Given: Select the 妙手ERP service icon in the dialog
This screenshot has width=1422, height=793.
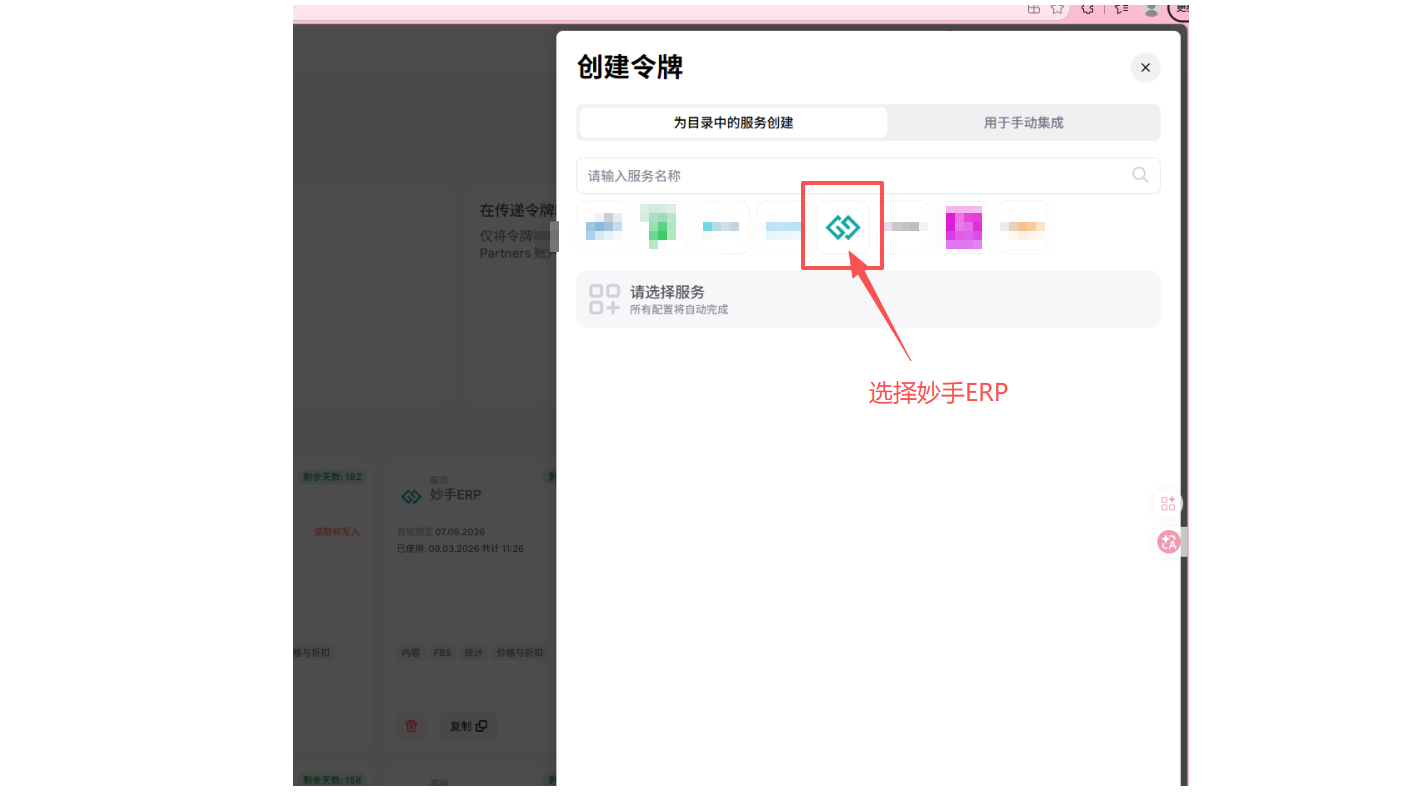Looking at the screenshot, I should [x=843, y=227].
